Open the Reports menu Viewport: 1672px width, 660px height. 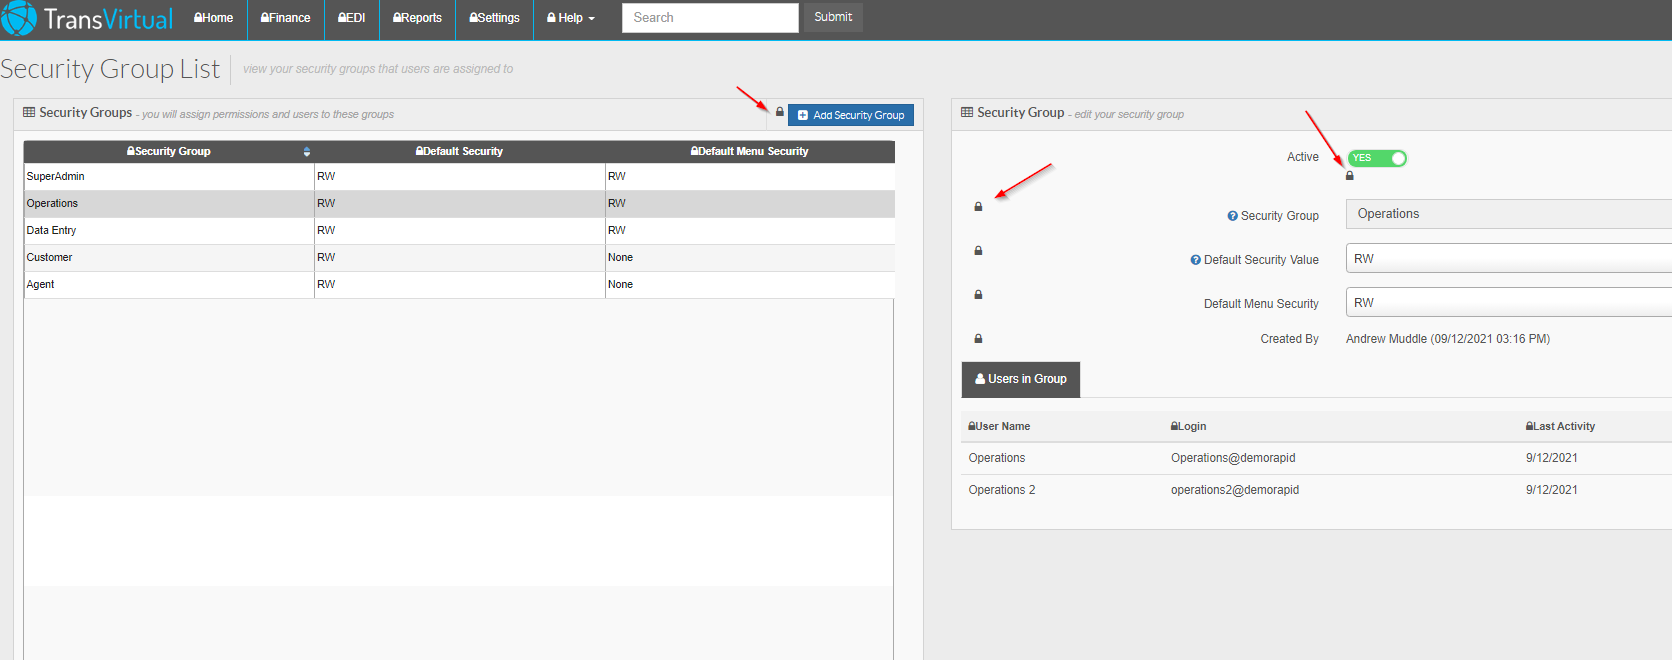pos(417,18)
